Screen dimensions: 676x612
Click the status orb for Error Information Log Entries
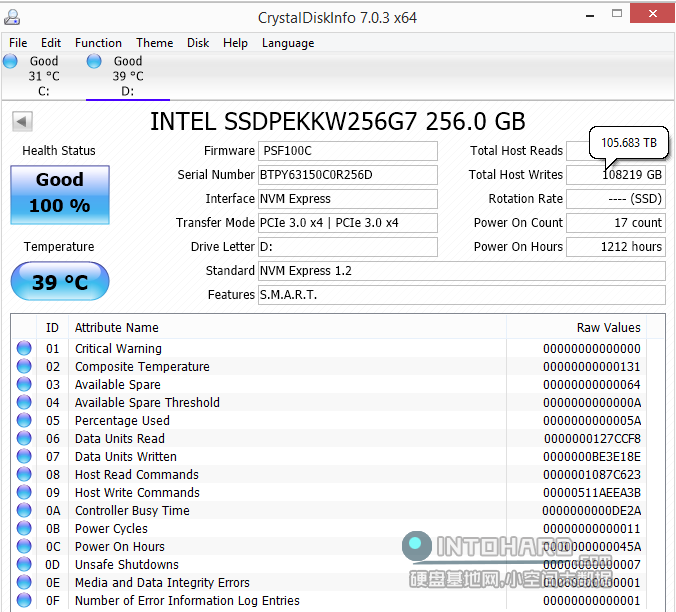[24, 600]
